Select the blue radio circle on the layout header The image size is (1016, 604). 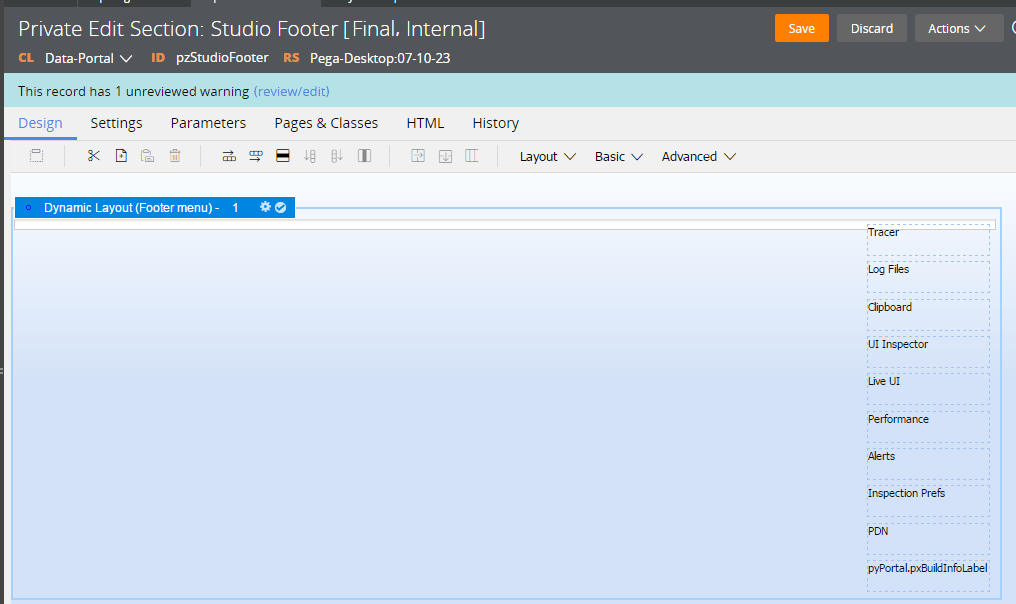click(27, 207)
